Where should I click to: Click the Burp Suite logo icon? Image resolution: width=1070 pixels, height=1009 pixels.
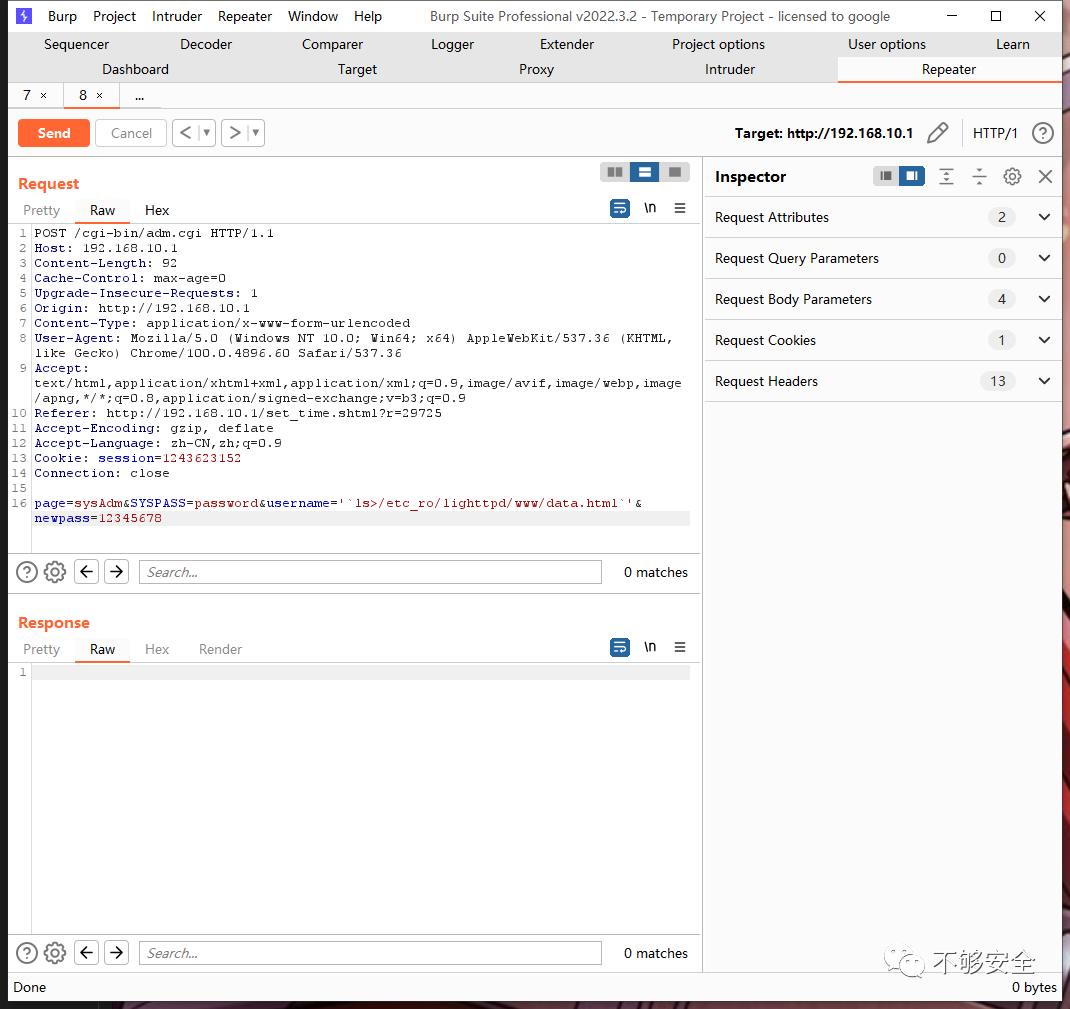pyautogui.click(x=24, y=16)
